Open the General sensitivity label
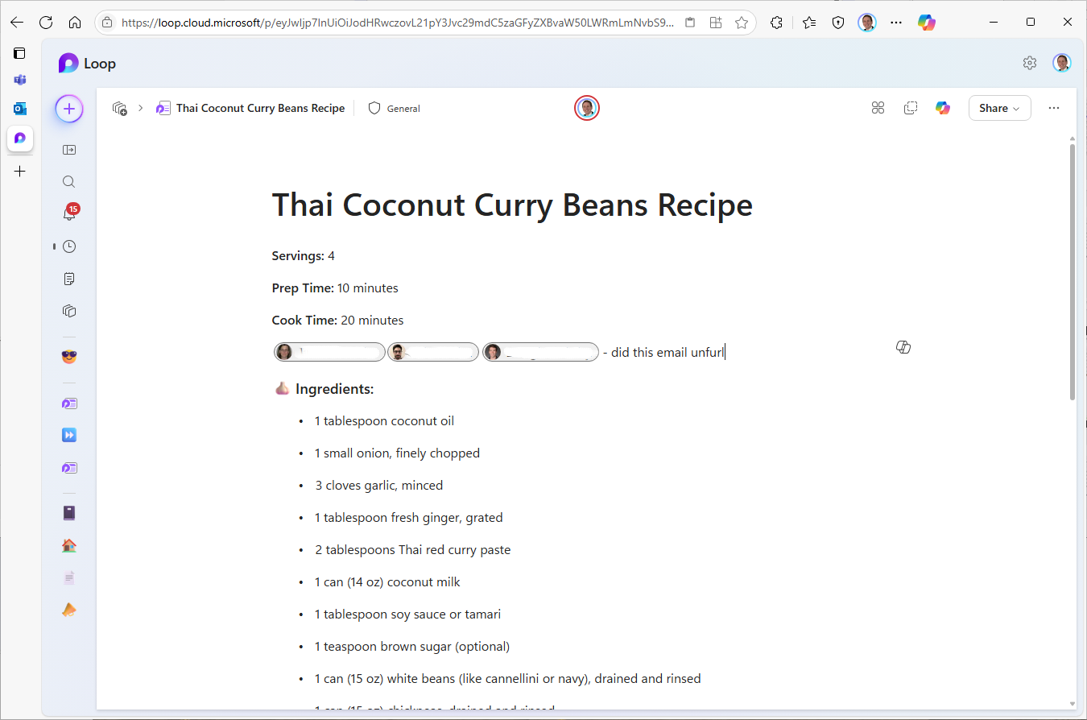1087x720 pixels. (394, 108)
